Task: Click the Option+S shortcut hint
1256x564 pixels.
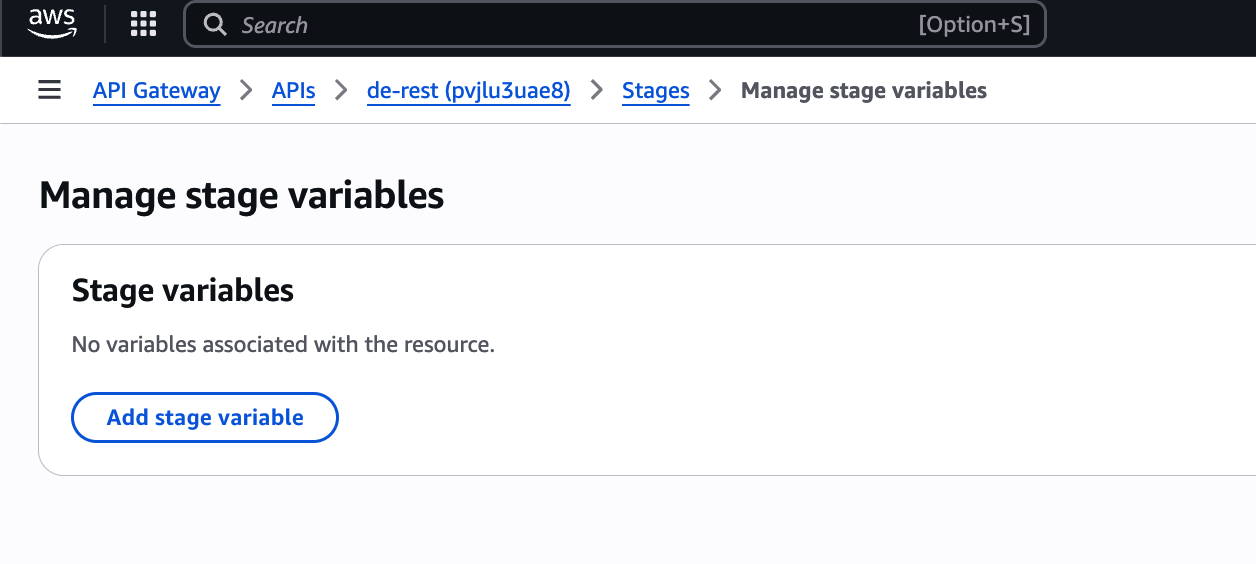Action: point(973,24)
